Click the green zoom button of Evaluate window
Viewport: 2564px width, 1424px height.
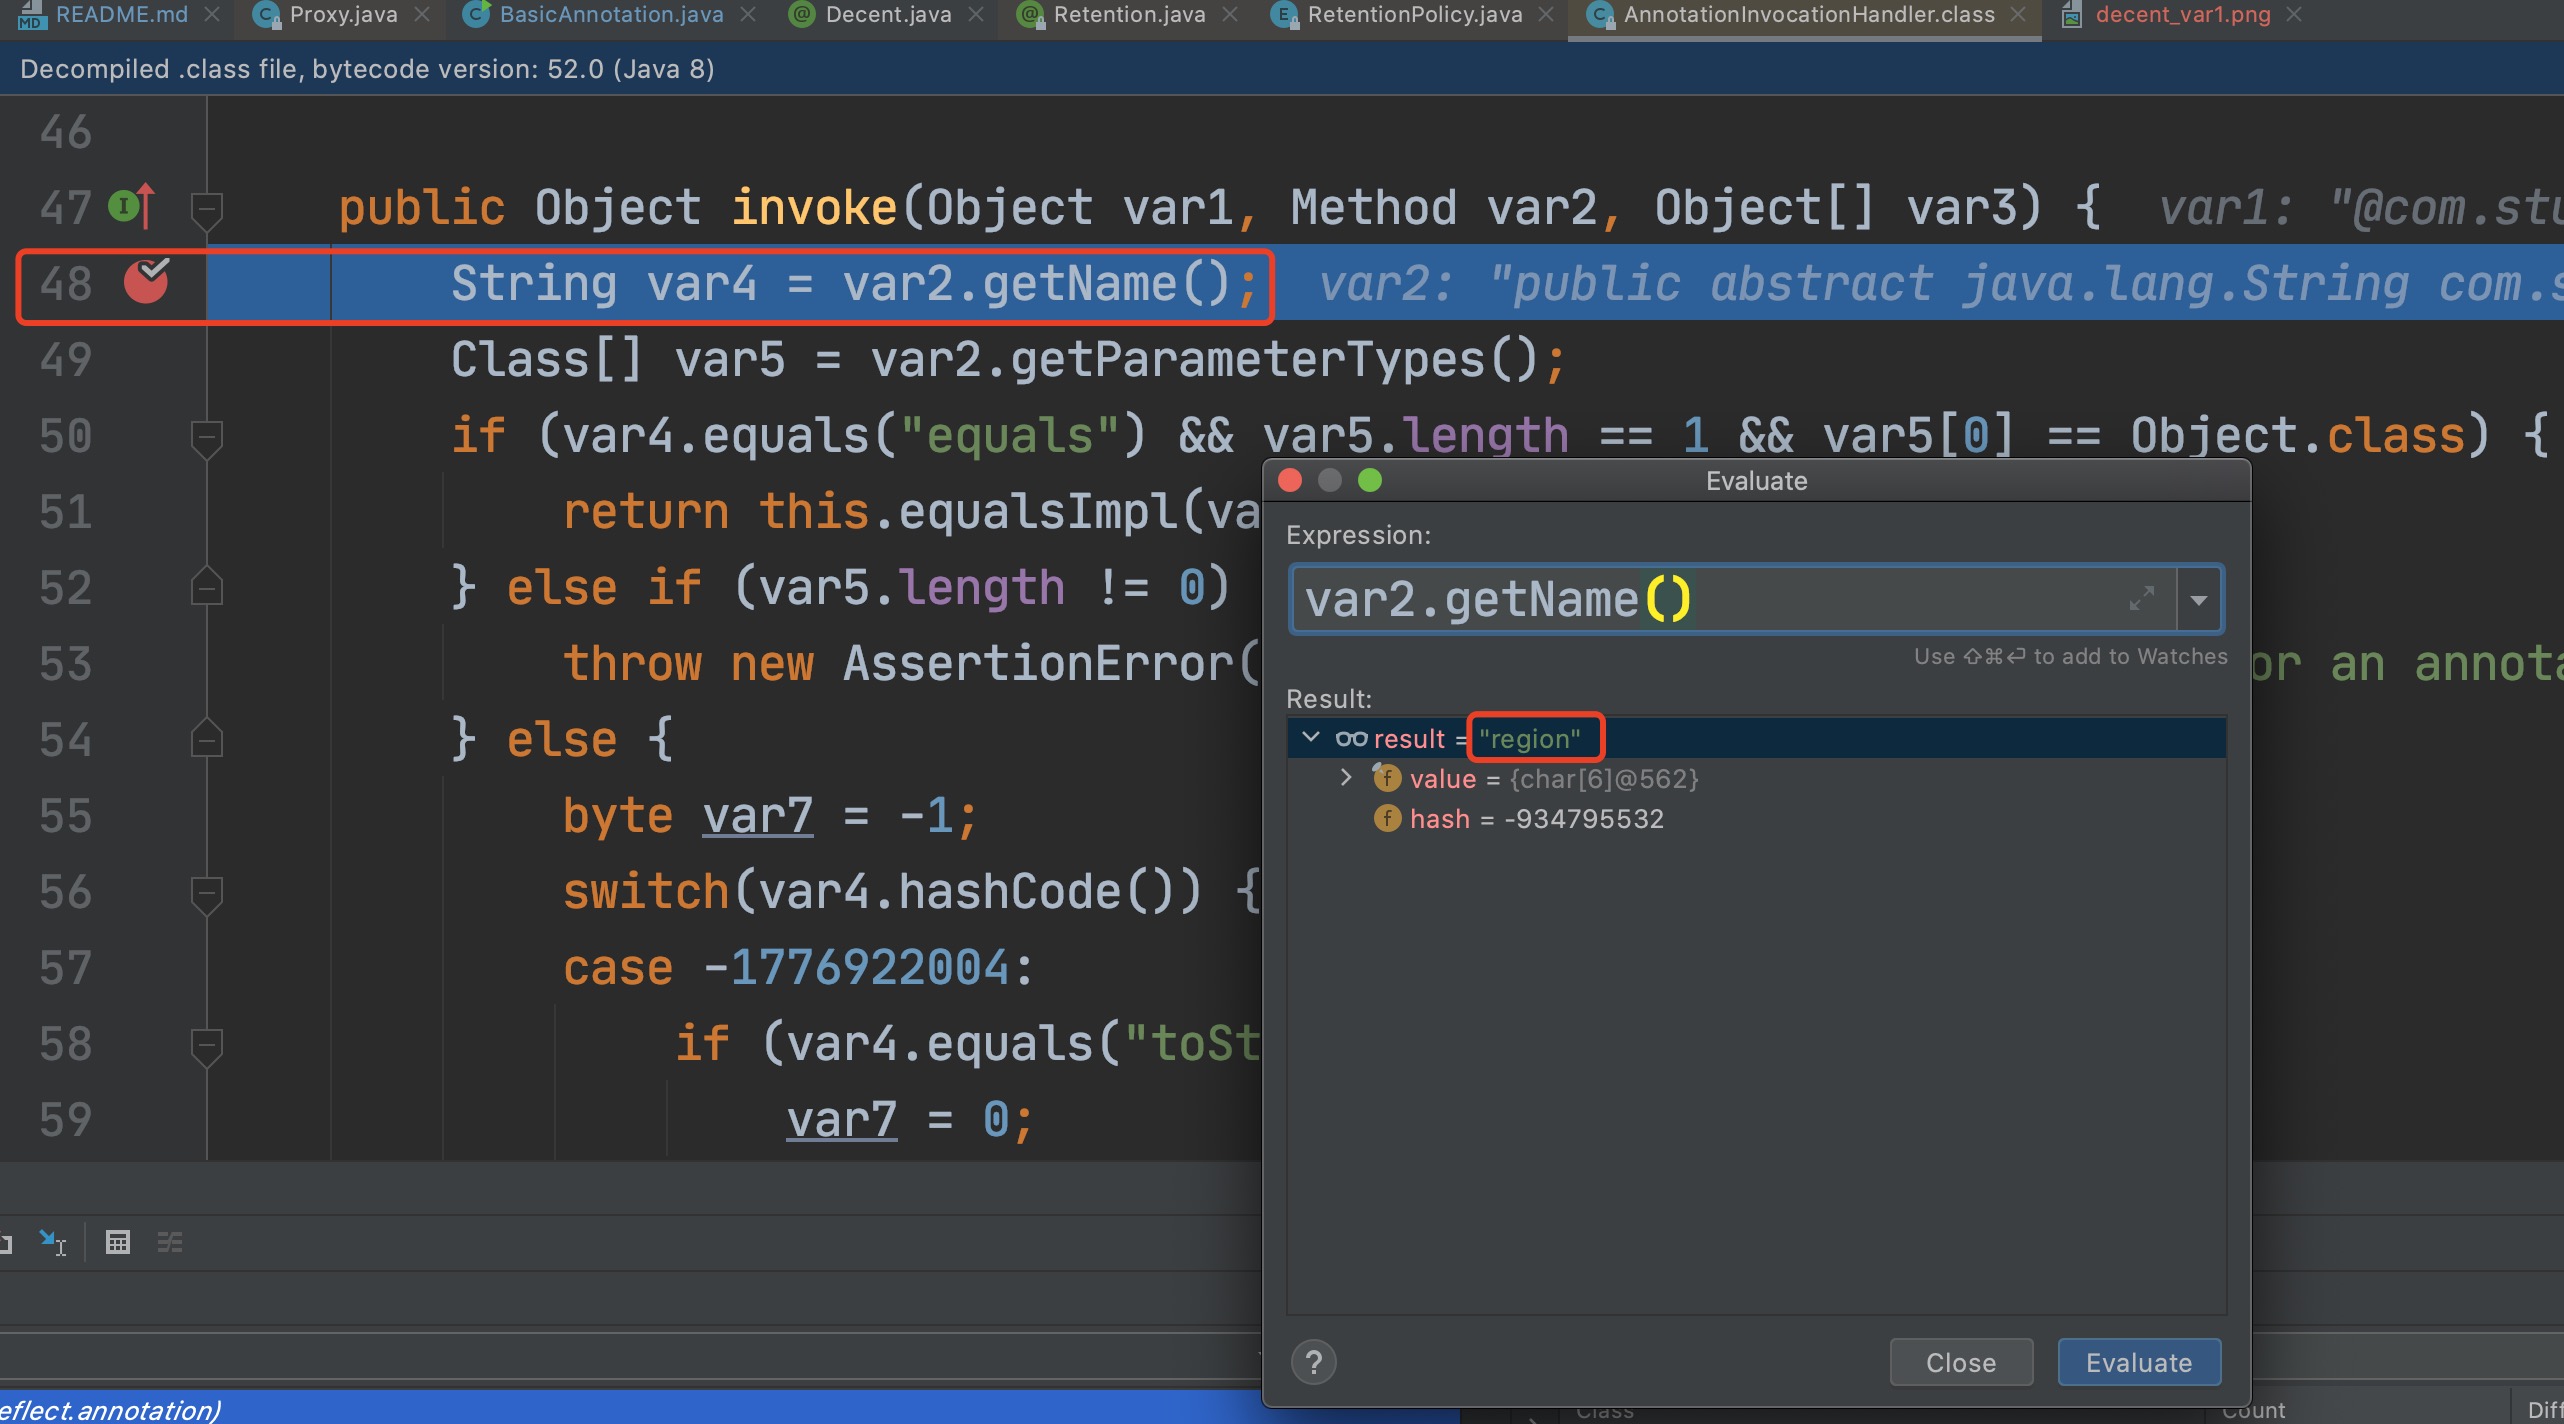point(1370,481)
